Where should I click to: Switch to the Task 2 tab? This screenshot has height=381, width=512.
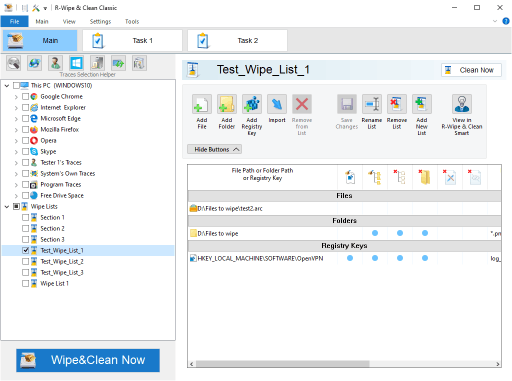click(237, 41)
